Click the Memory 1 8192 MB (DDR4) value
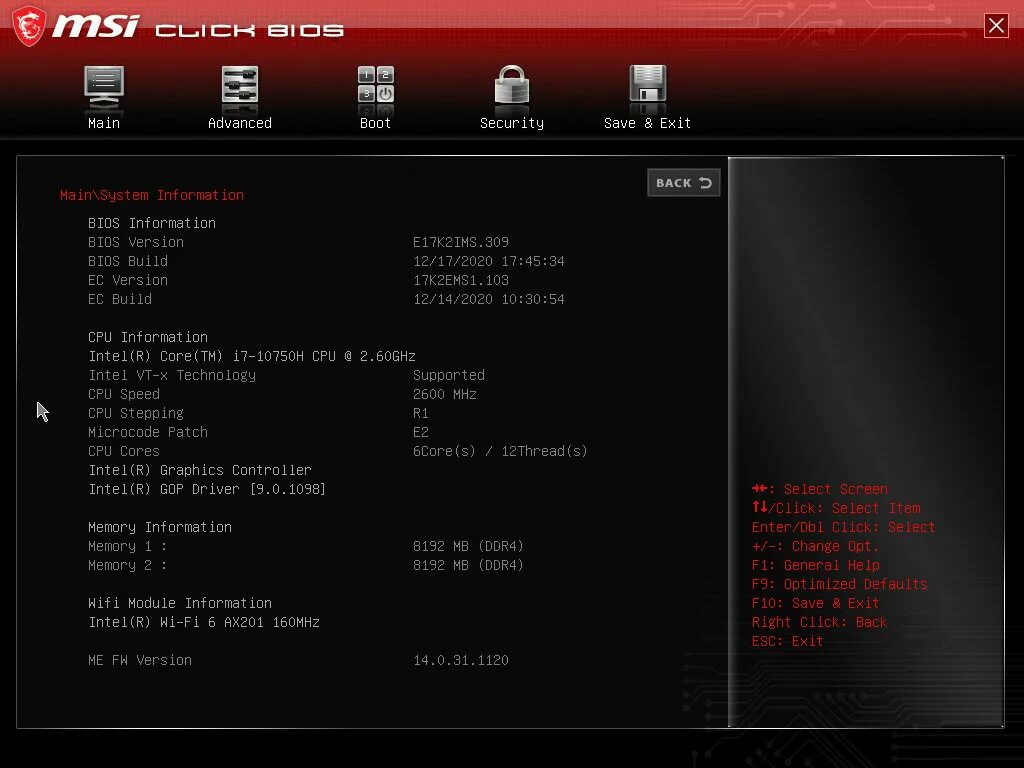 468,546
